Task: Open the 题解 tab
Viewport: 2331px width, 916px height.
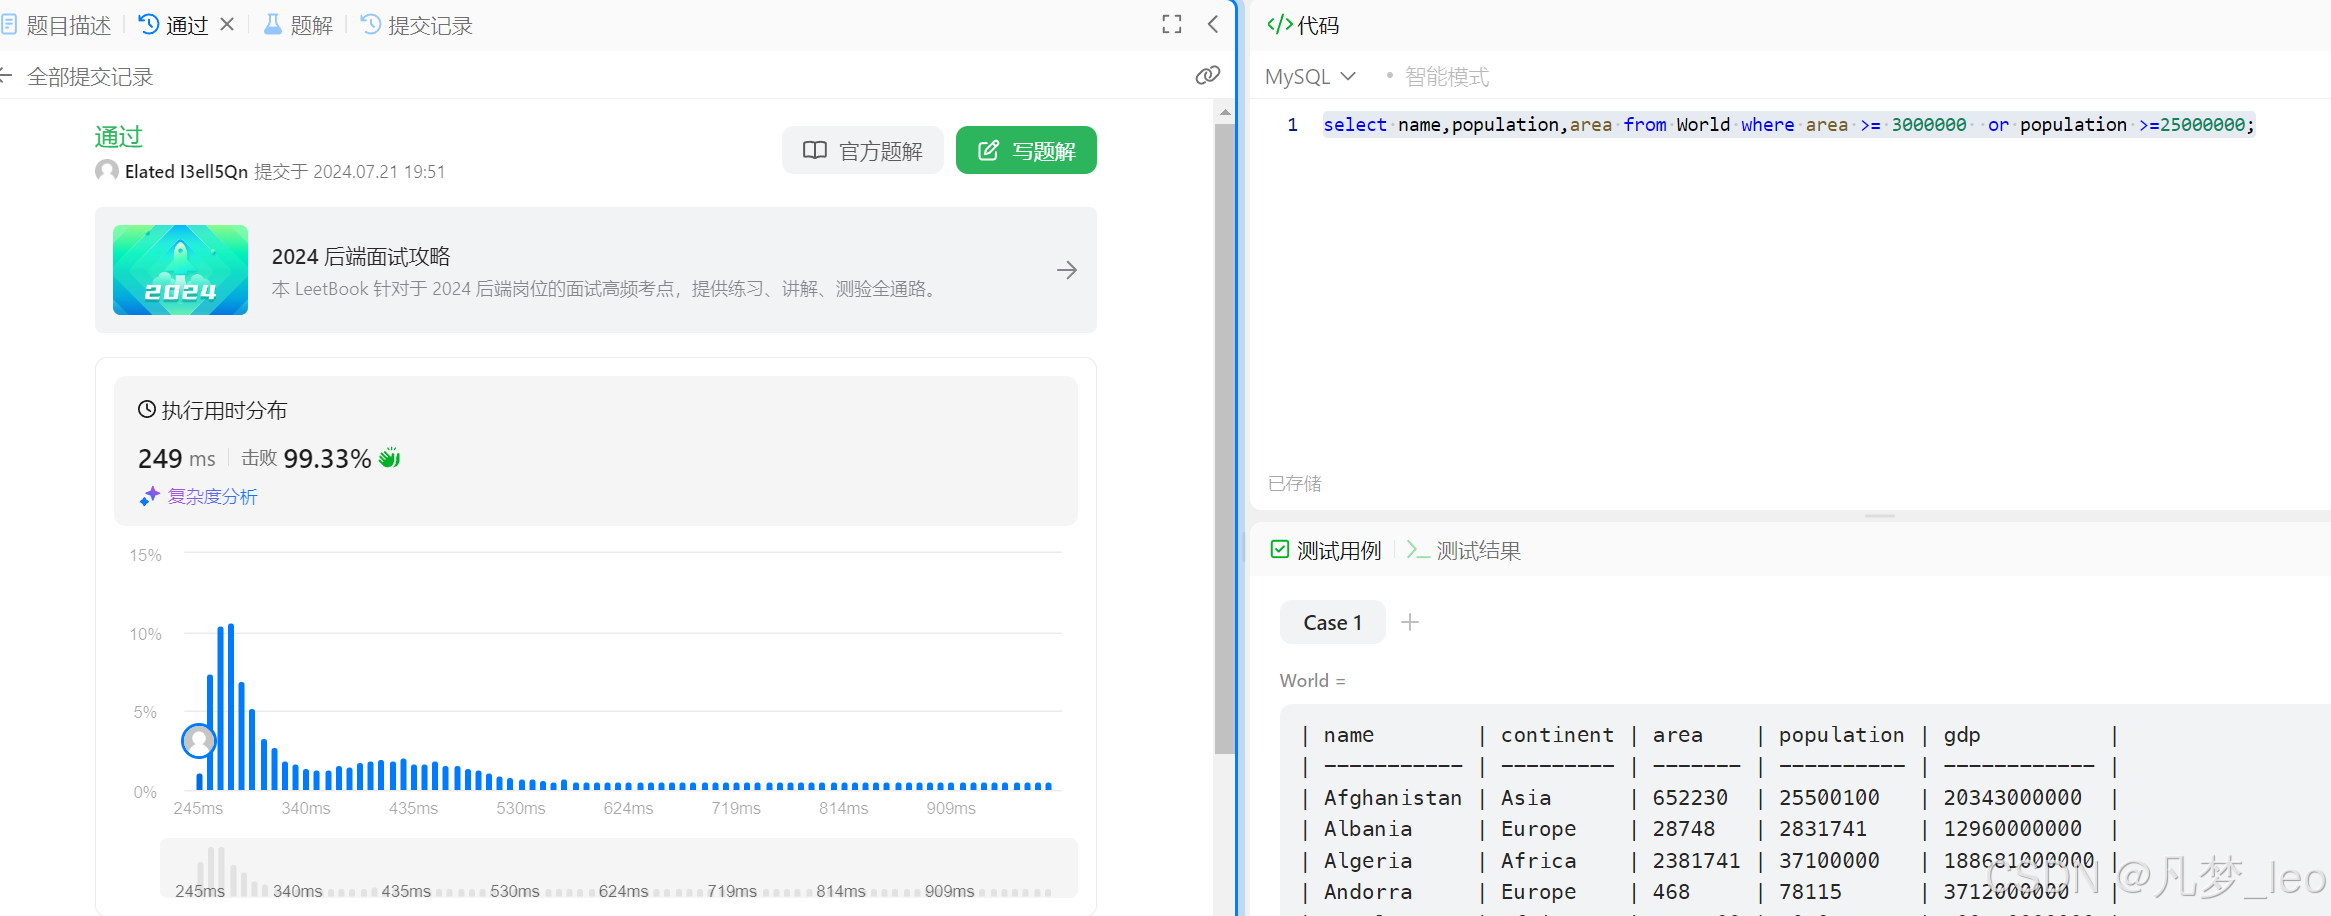Action: pyautogui.click(x=298, y=25)
